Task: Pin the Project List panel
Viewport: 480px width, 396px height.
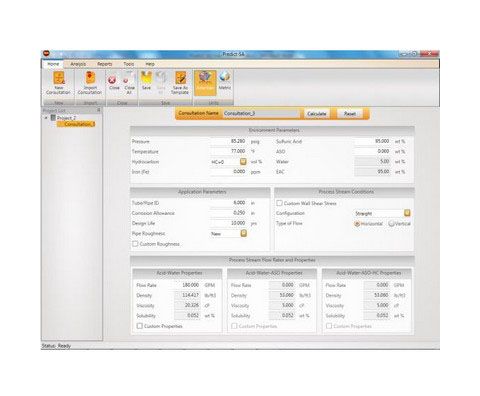Action: tap(98, 110)
